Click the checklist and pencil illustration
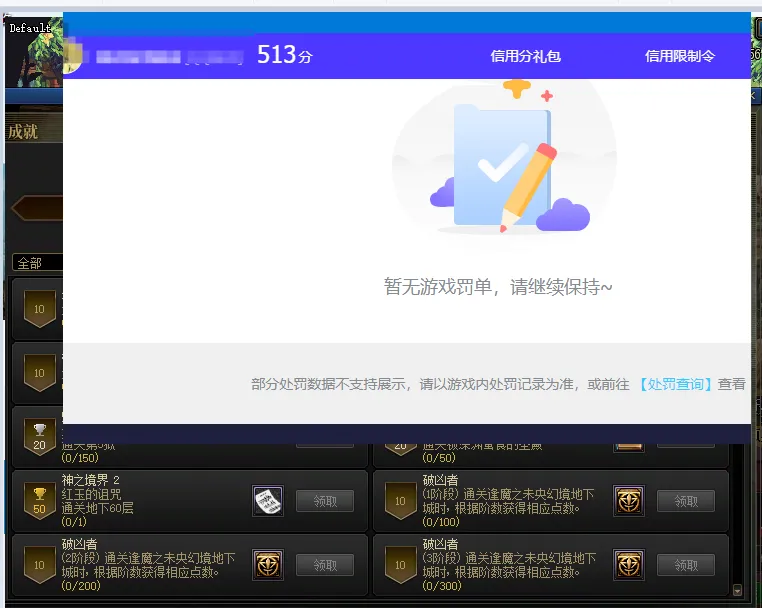The image size is (762, 608). (505, 158)
